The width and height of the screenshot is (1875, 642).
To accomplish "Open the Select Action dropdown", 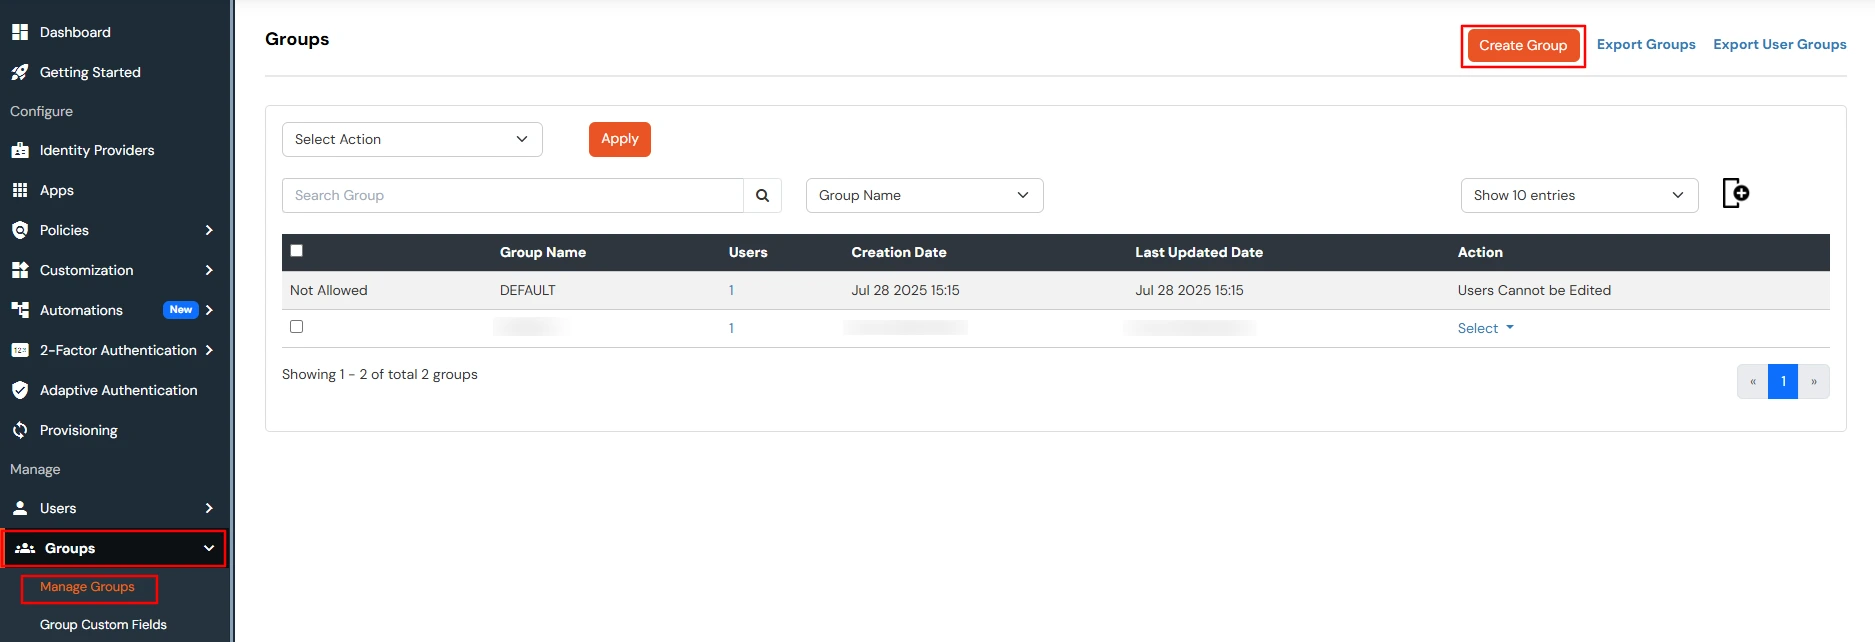I will point(412,139).
